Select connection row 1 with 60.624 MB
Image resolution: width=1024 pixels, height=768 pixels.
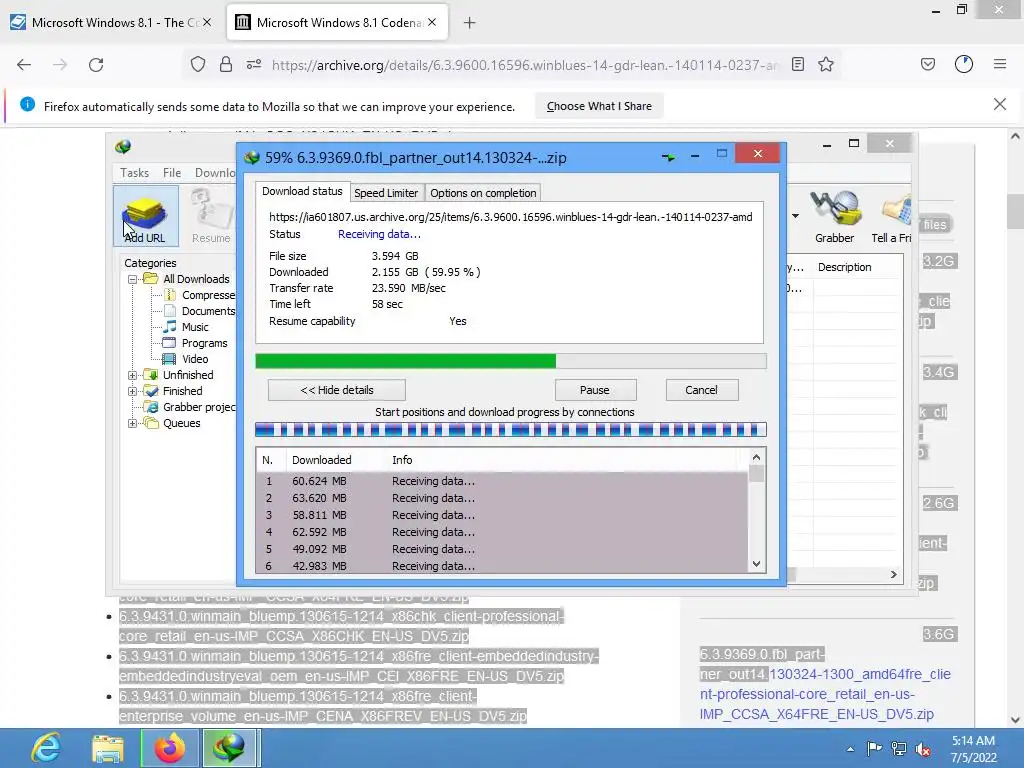coord(502,481)
